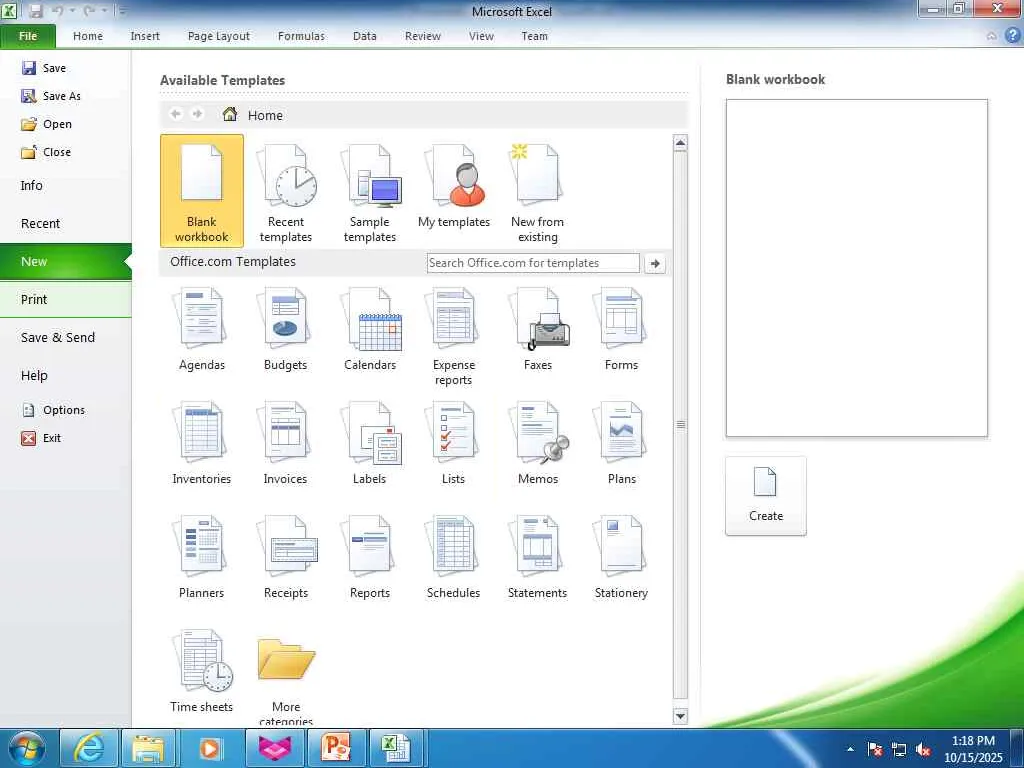Open Recent templates
Screen dimensions: 1024x768
(x=285, y=191)
